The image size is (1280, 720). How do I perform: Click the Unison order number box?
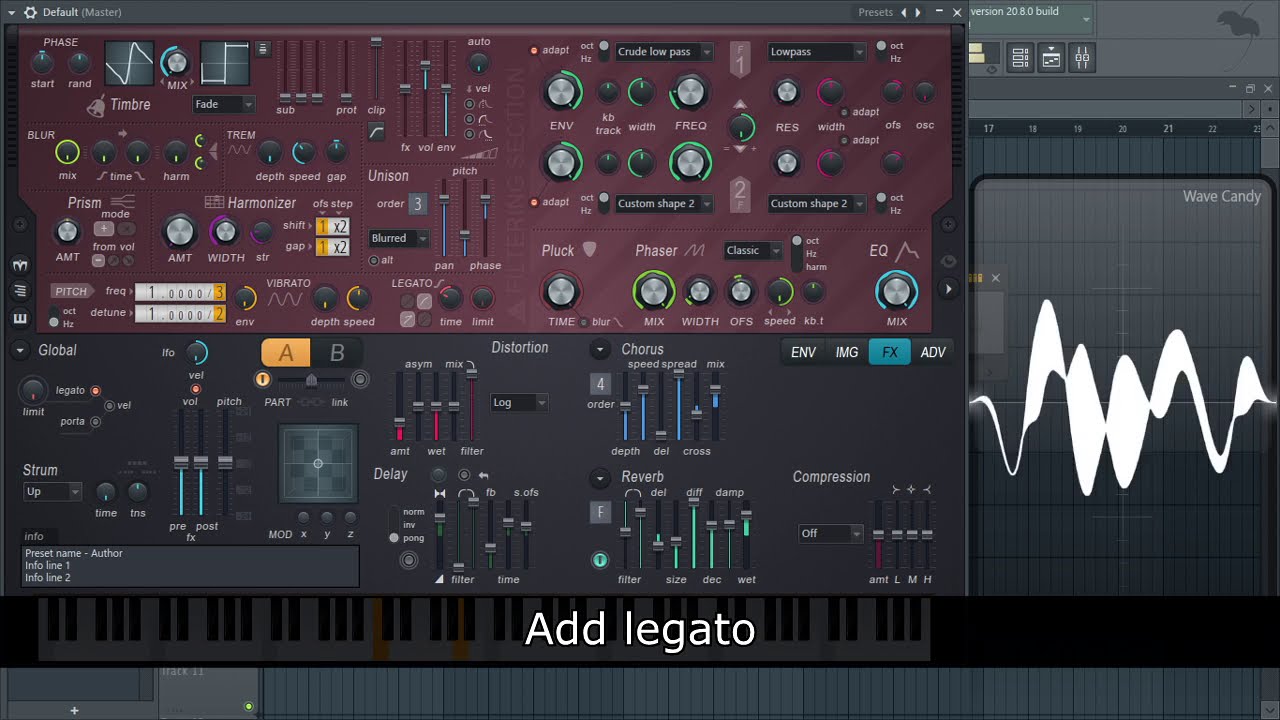point(418,204)
